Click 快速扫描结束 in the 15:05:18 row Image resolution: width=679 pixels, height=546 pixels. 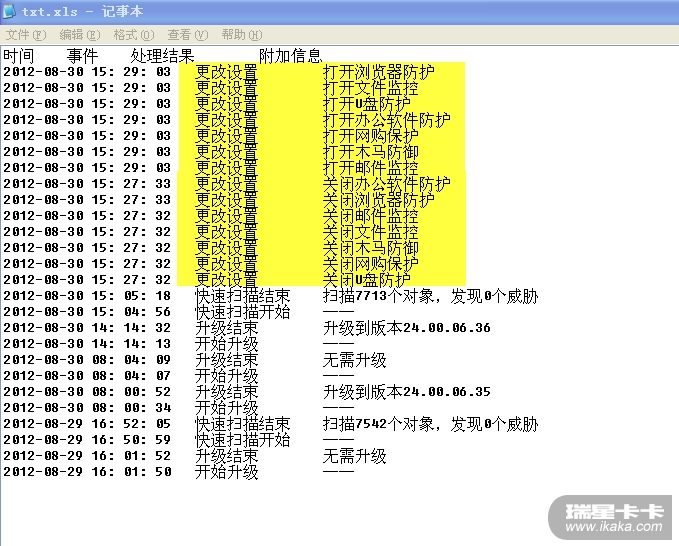pos(242,296)
